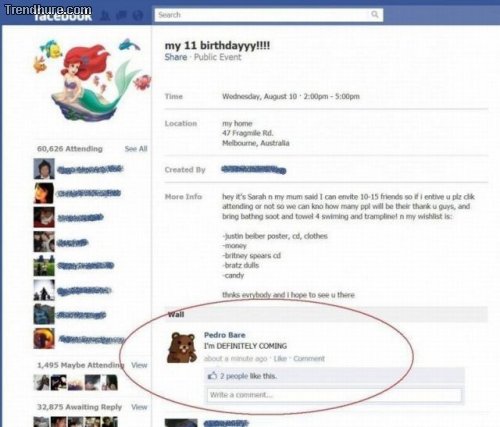Click the thumbs-up like icon

[212, 376]
